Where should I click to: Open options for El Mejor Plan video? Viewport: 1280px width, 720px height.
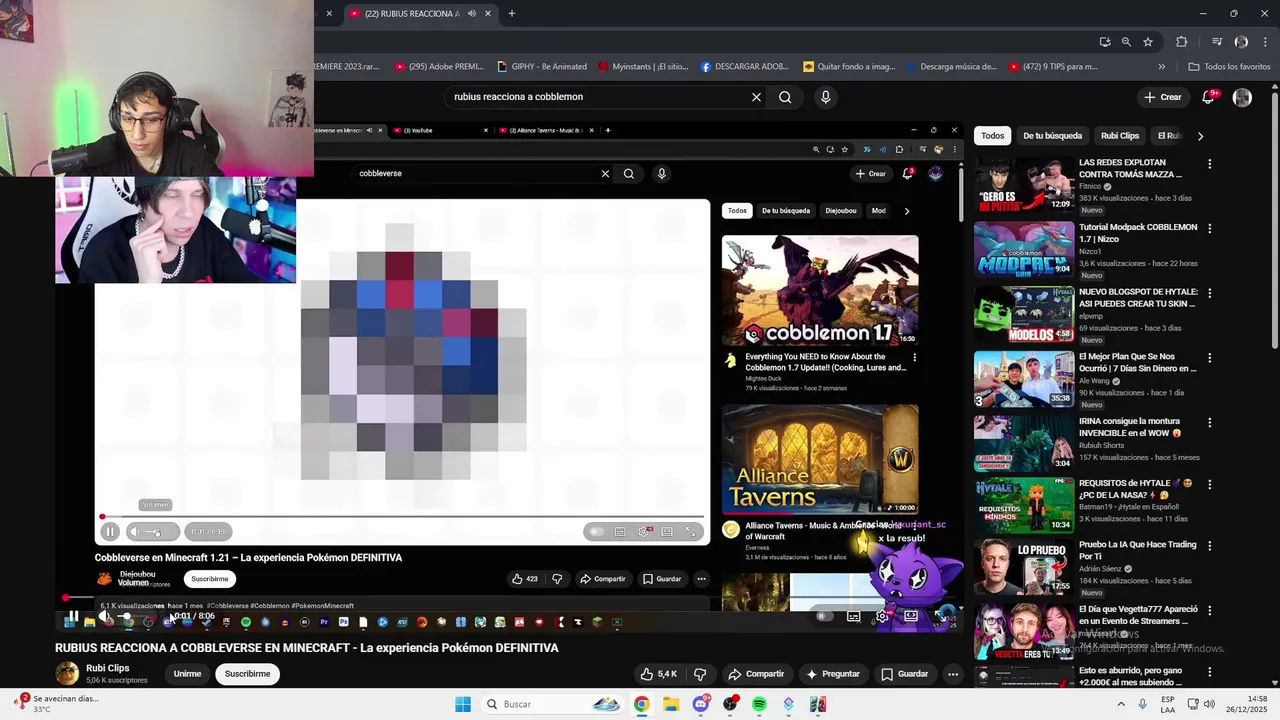1209,358
